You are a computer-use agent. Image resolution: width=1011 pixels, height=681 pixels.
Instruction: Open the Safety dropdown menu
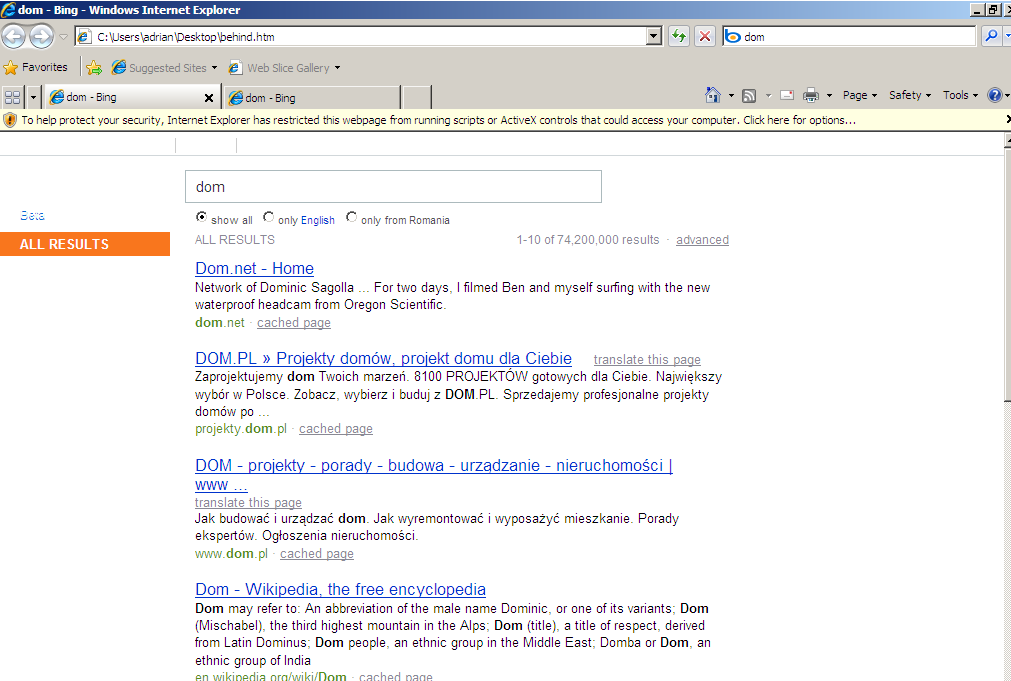pyautogui.click(x=909, y=96)
